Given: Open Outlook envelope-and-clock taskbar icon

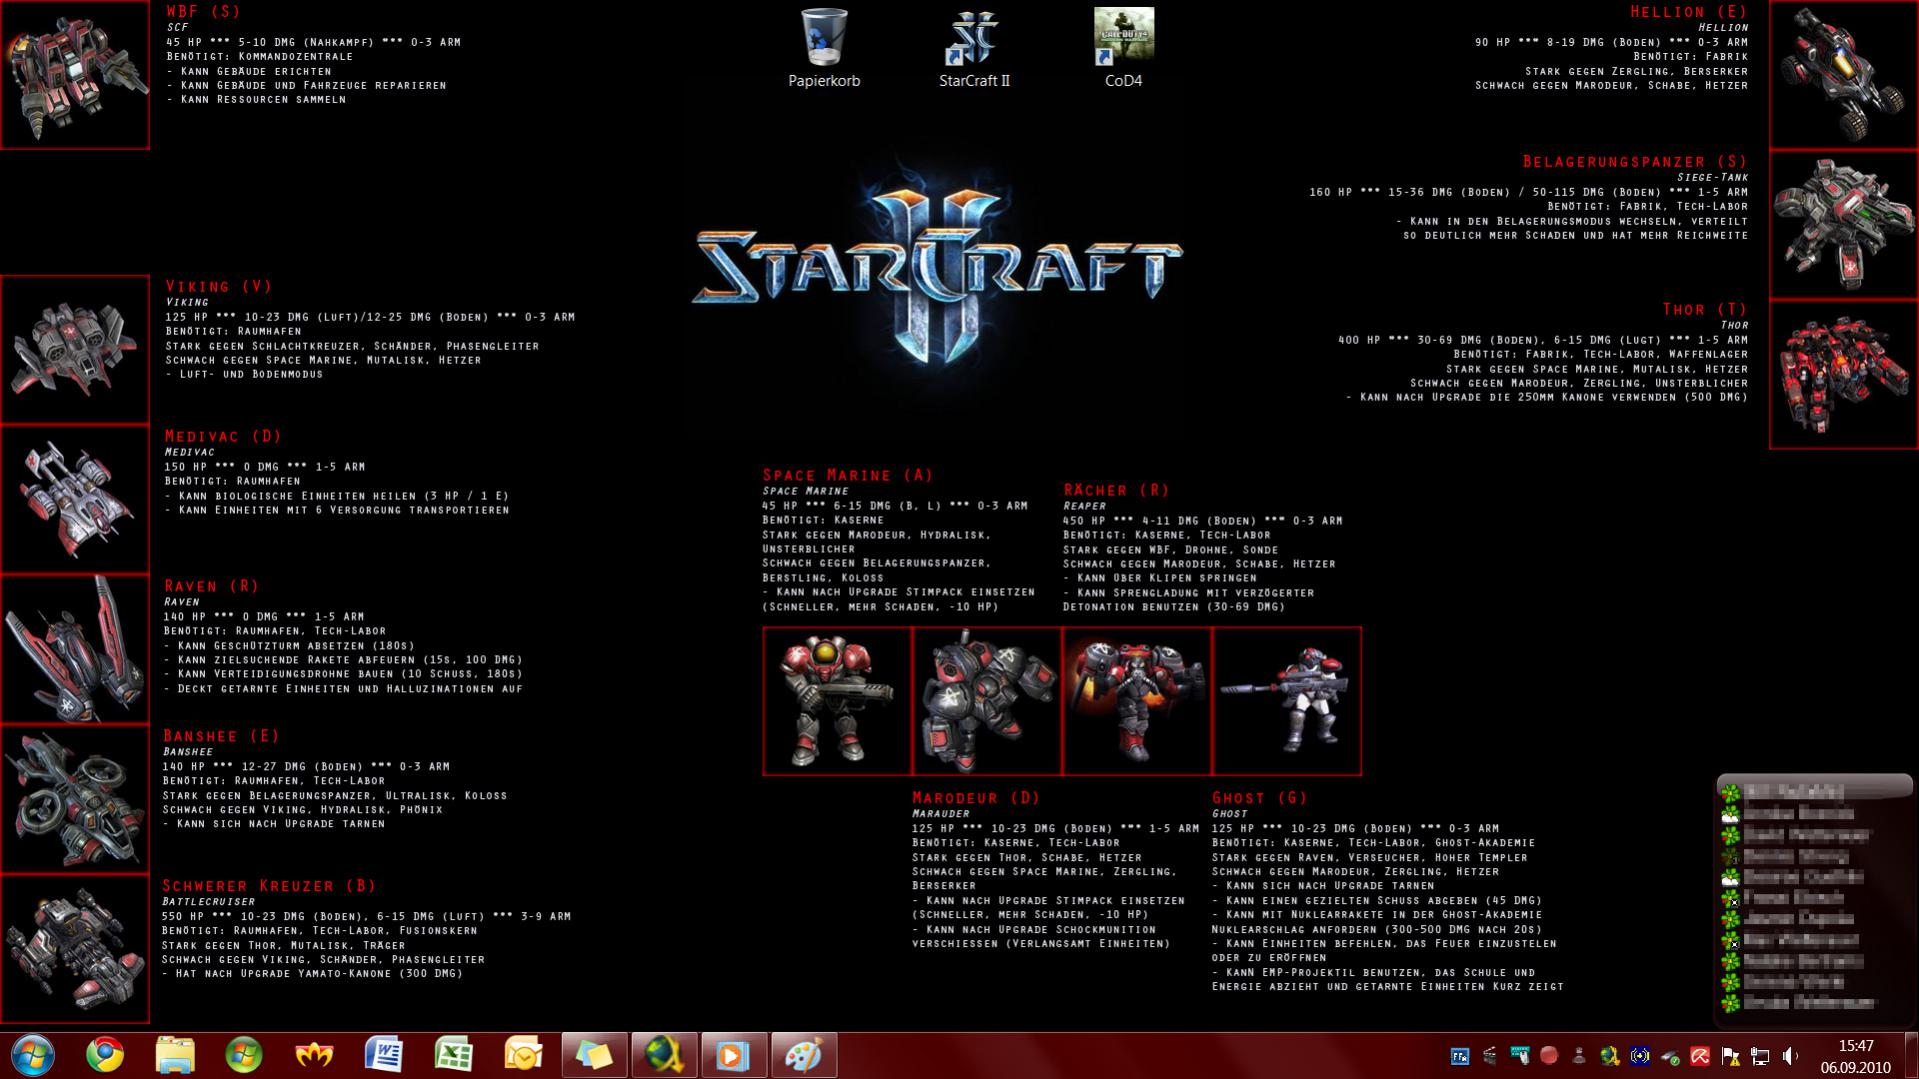Looking at the screenshot, I should [x=523, y=1055].
